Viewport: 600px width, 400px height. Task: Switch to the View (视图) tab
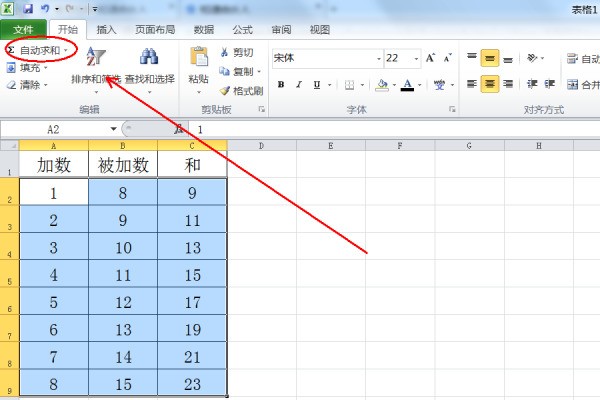coord(320,29)
